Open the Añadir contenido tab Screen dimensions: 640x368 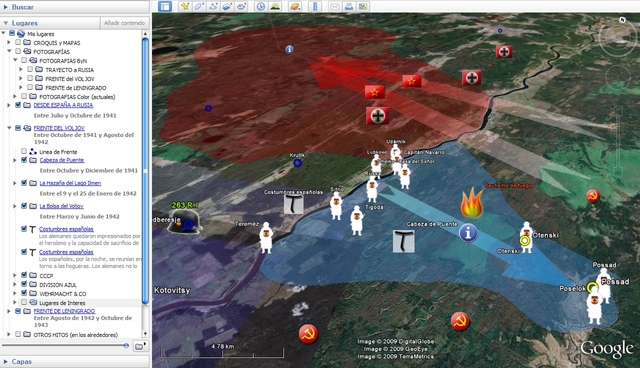click(x=124, y=23)
